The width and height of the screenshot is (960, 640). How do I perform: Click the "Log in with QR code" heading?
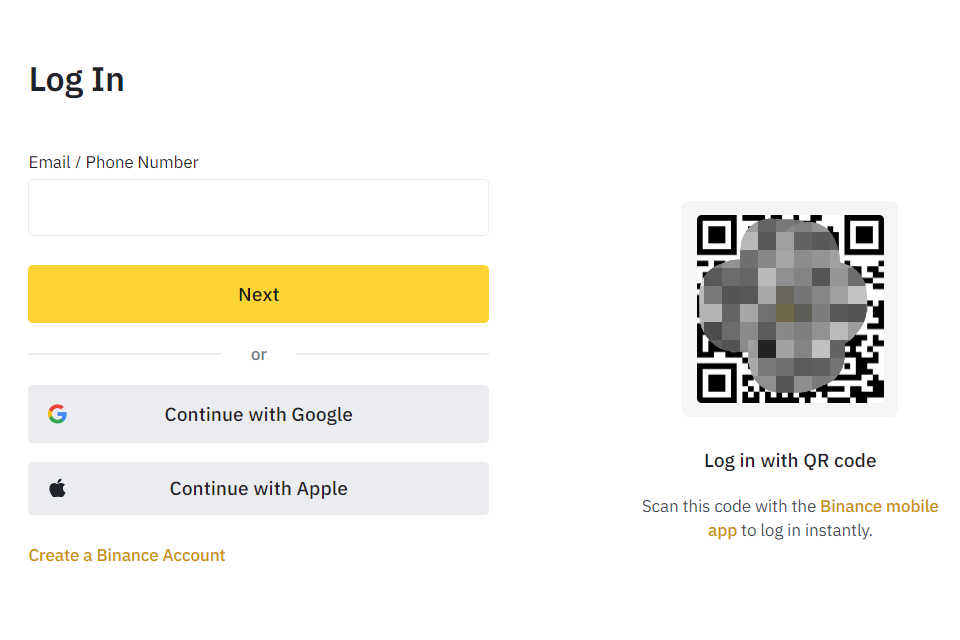pyautogui.click(x=790, y=461)
